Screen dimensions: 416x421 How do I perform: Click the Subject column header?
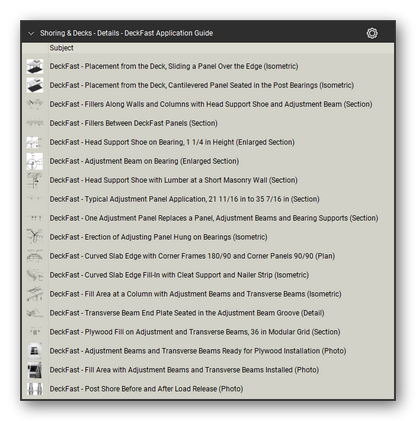coord(61,48)
